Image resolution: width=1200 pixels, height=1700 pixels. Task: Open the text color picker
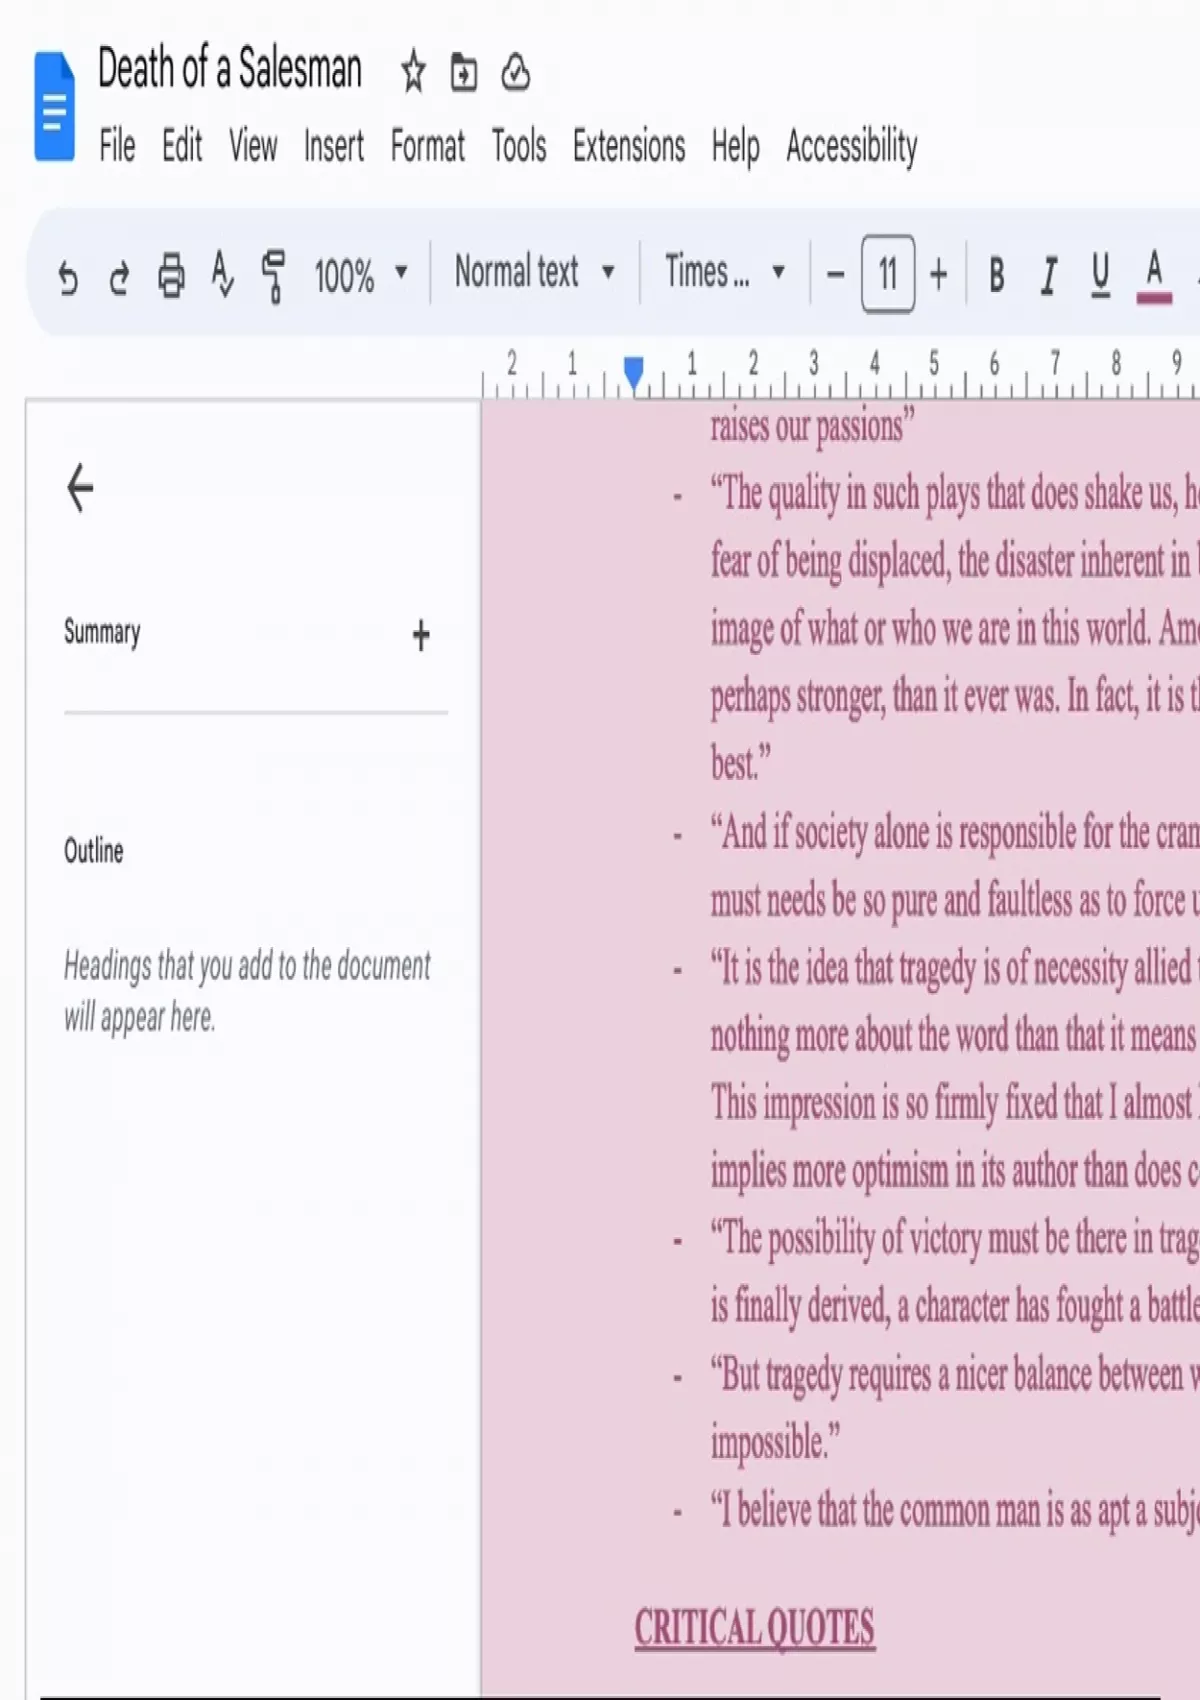(1154, 274)
